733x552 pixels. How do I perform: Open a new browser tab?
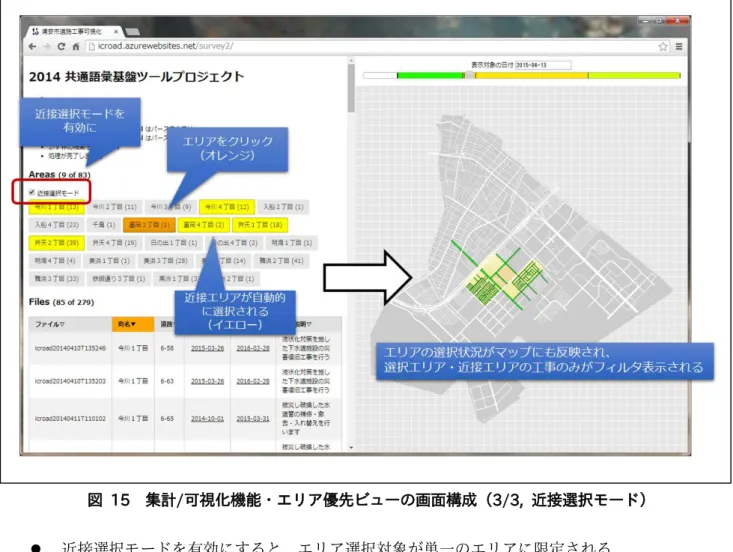(x=132, y=32)
